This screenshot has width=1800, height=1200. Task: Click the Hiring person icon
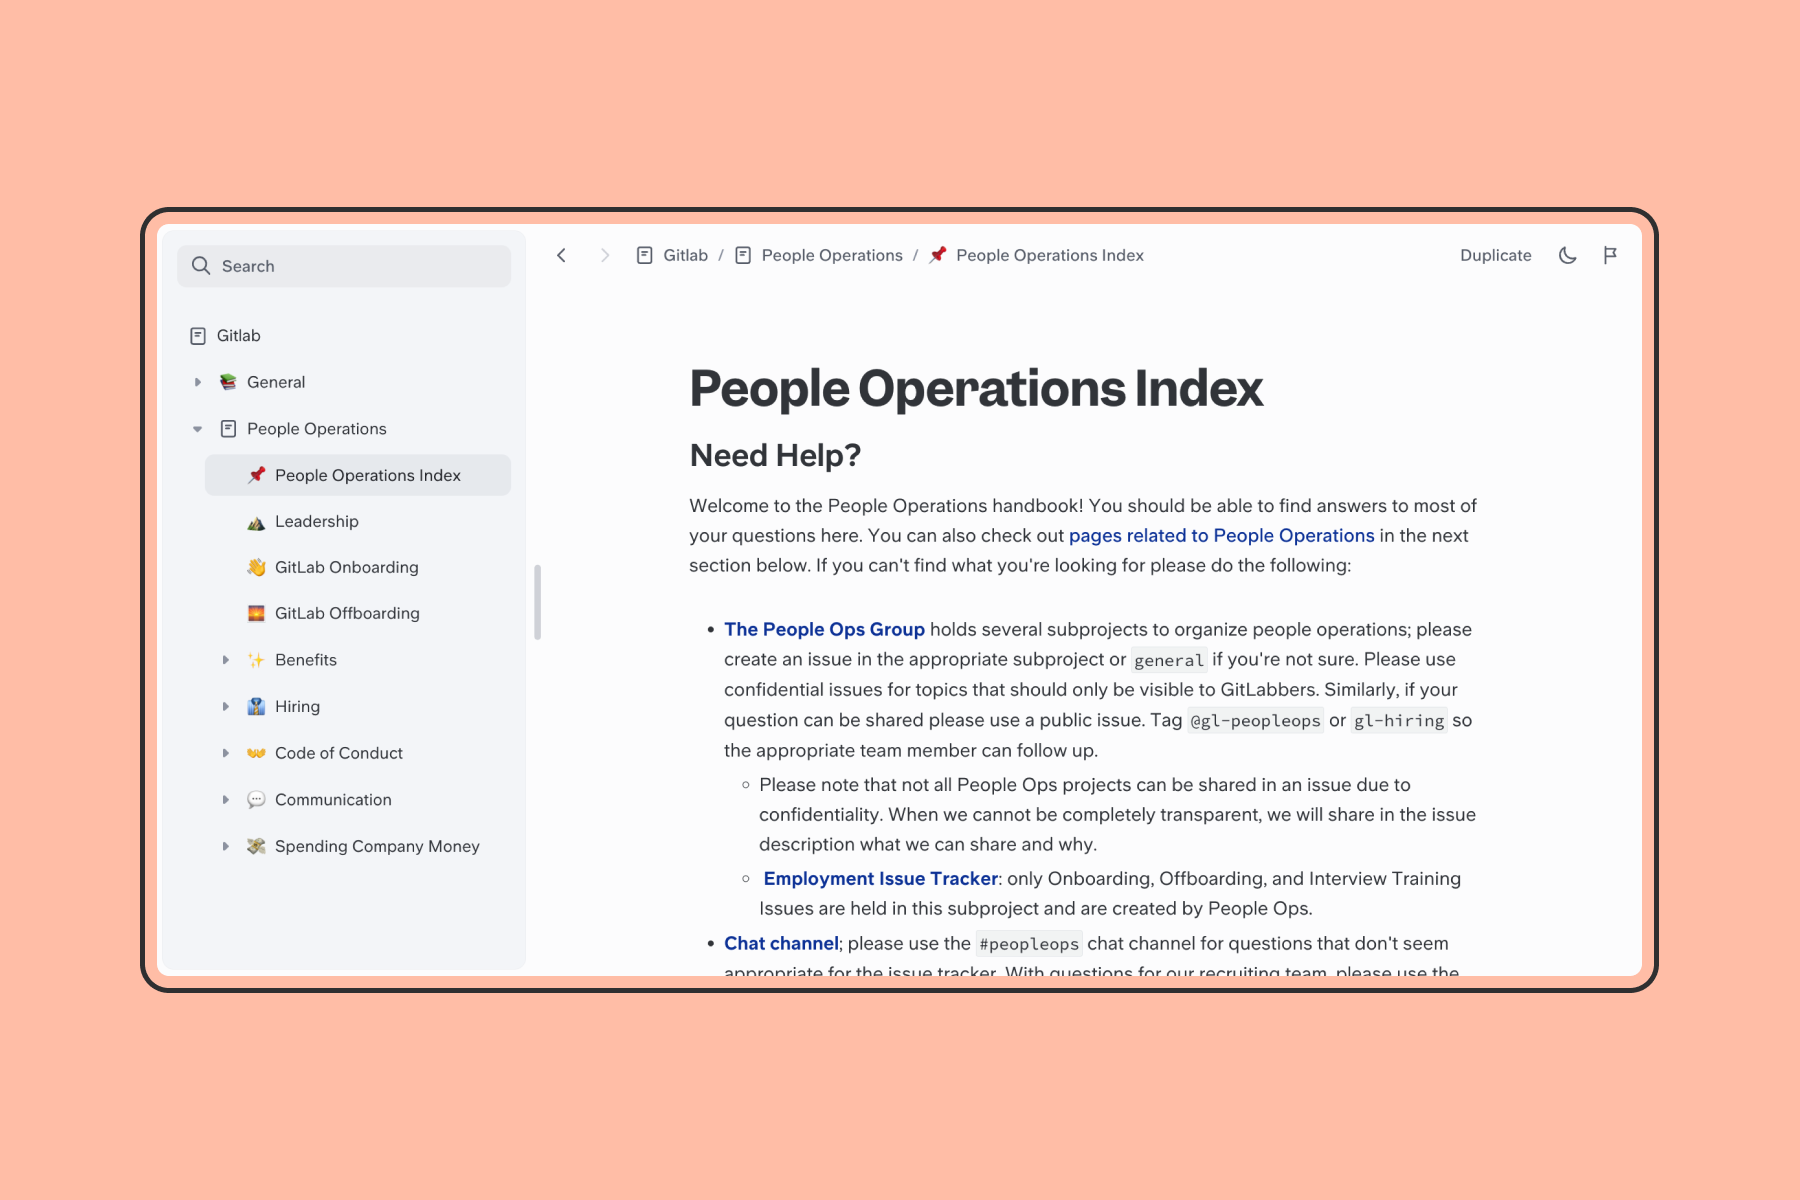(x=257, y=707)
